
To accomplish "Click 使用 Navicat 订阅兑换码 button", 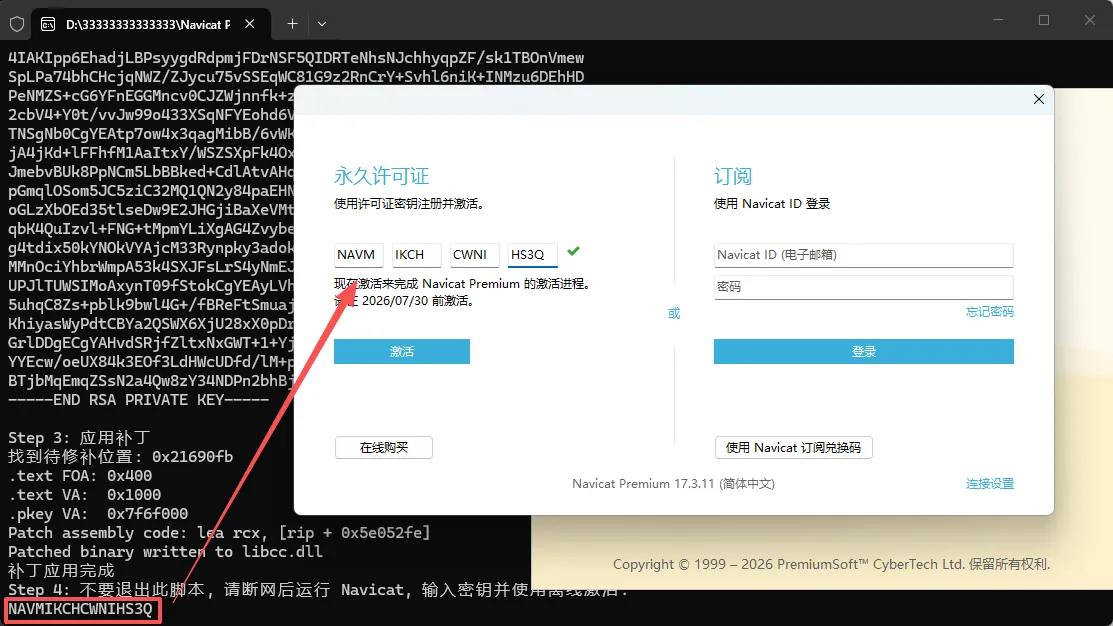I will click(x=793, y=447).
